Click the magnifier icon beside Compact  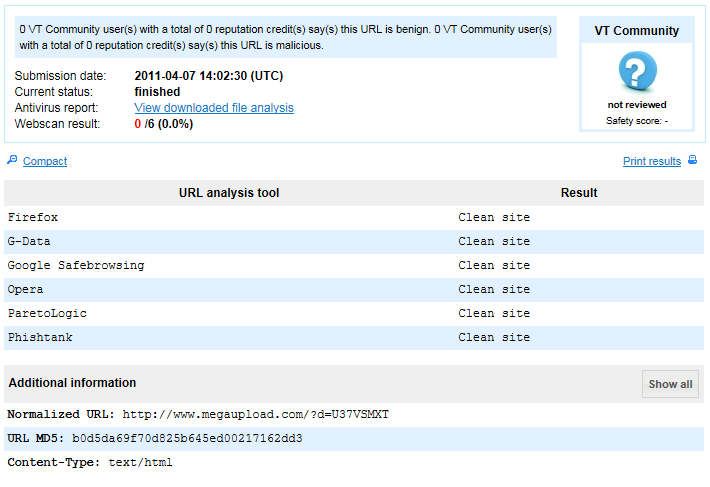[12, 160]
